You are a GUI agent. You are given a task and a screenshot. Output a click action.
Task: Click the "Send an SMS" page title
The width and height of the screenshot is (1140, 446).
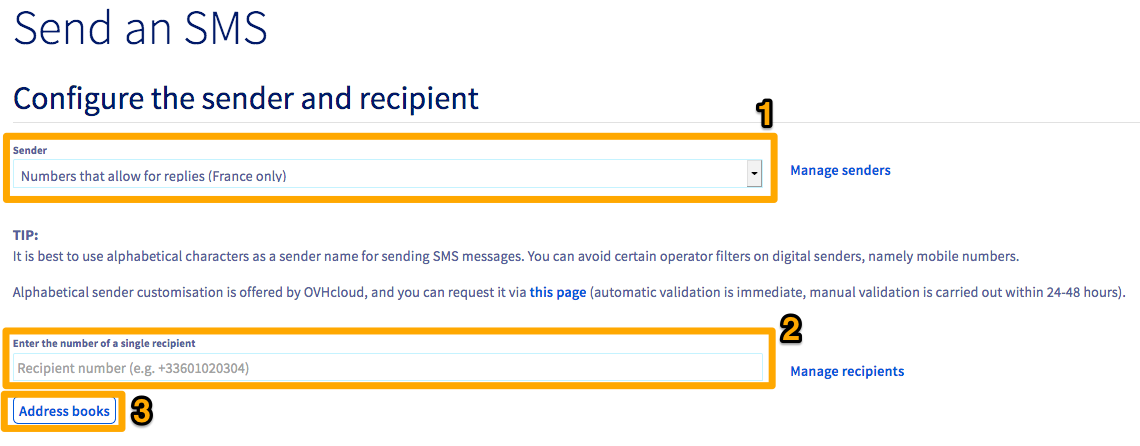[140, 30]
